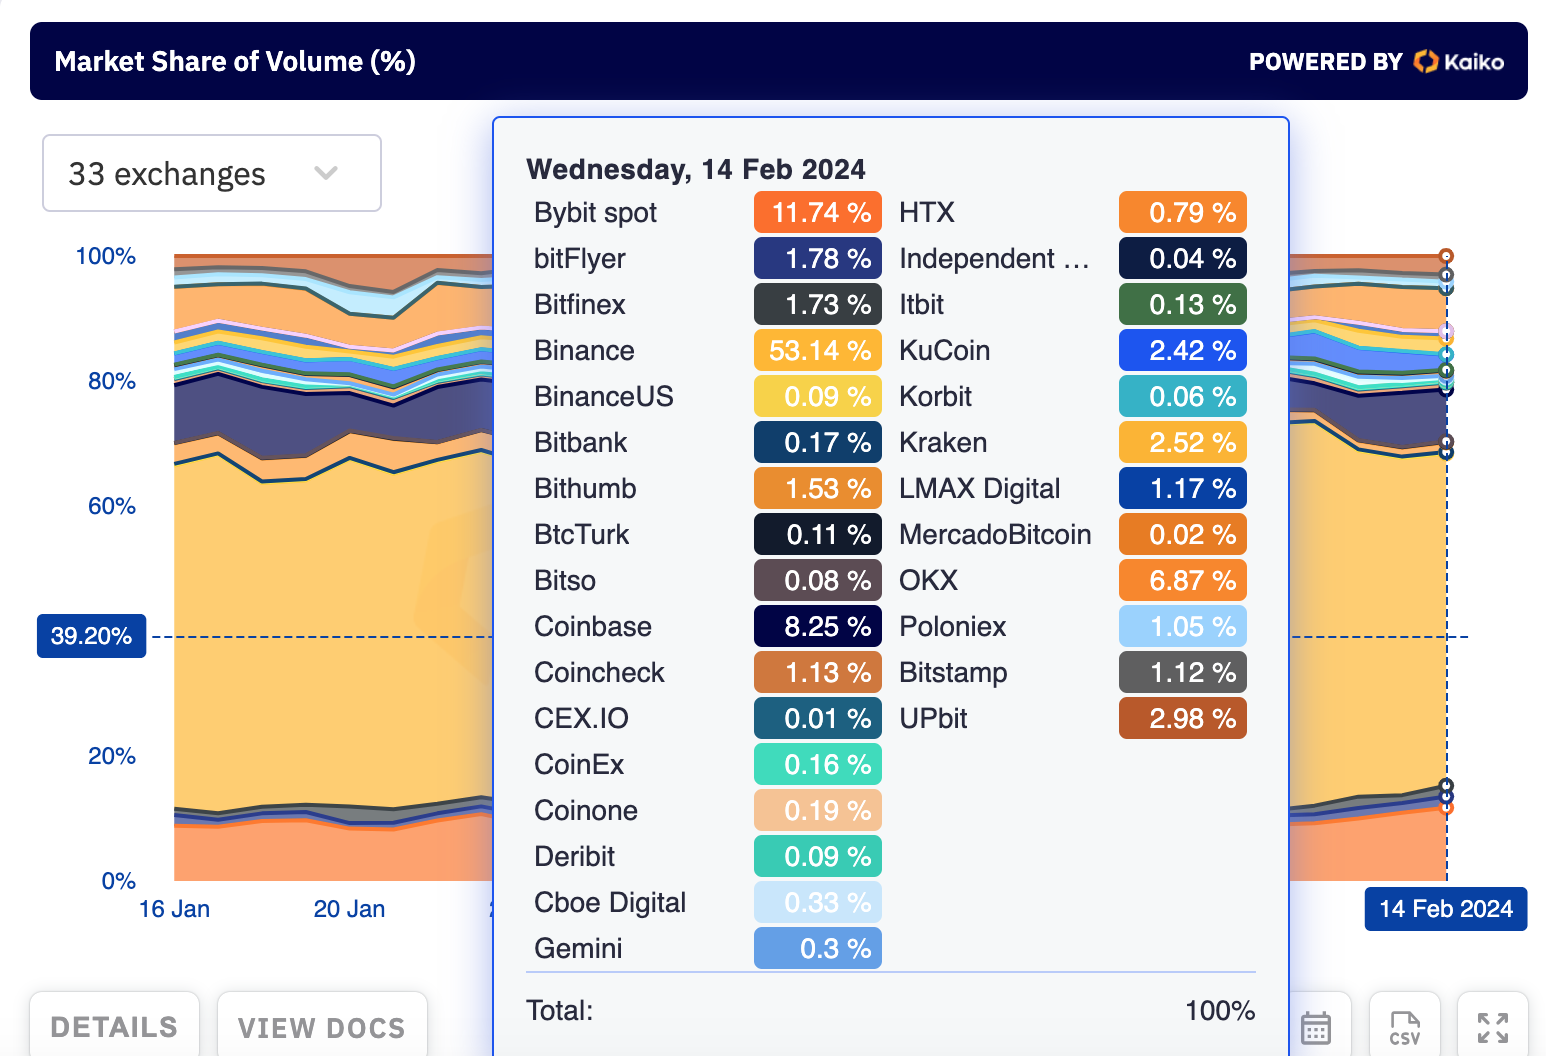Click the Bitfinex 1.73 % swatch
This screenshot has height=1056, width=1546.
click(x=818, y=305)
